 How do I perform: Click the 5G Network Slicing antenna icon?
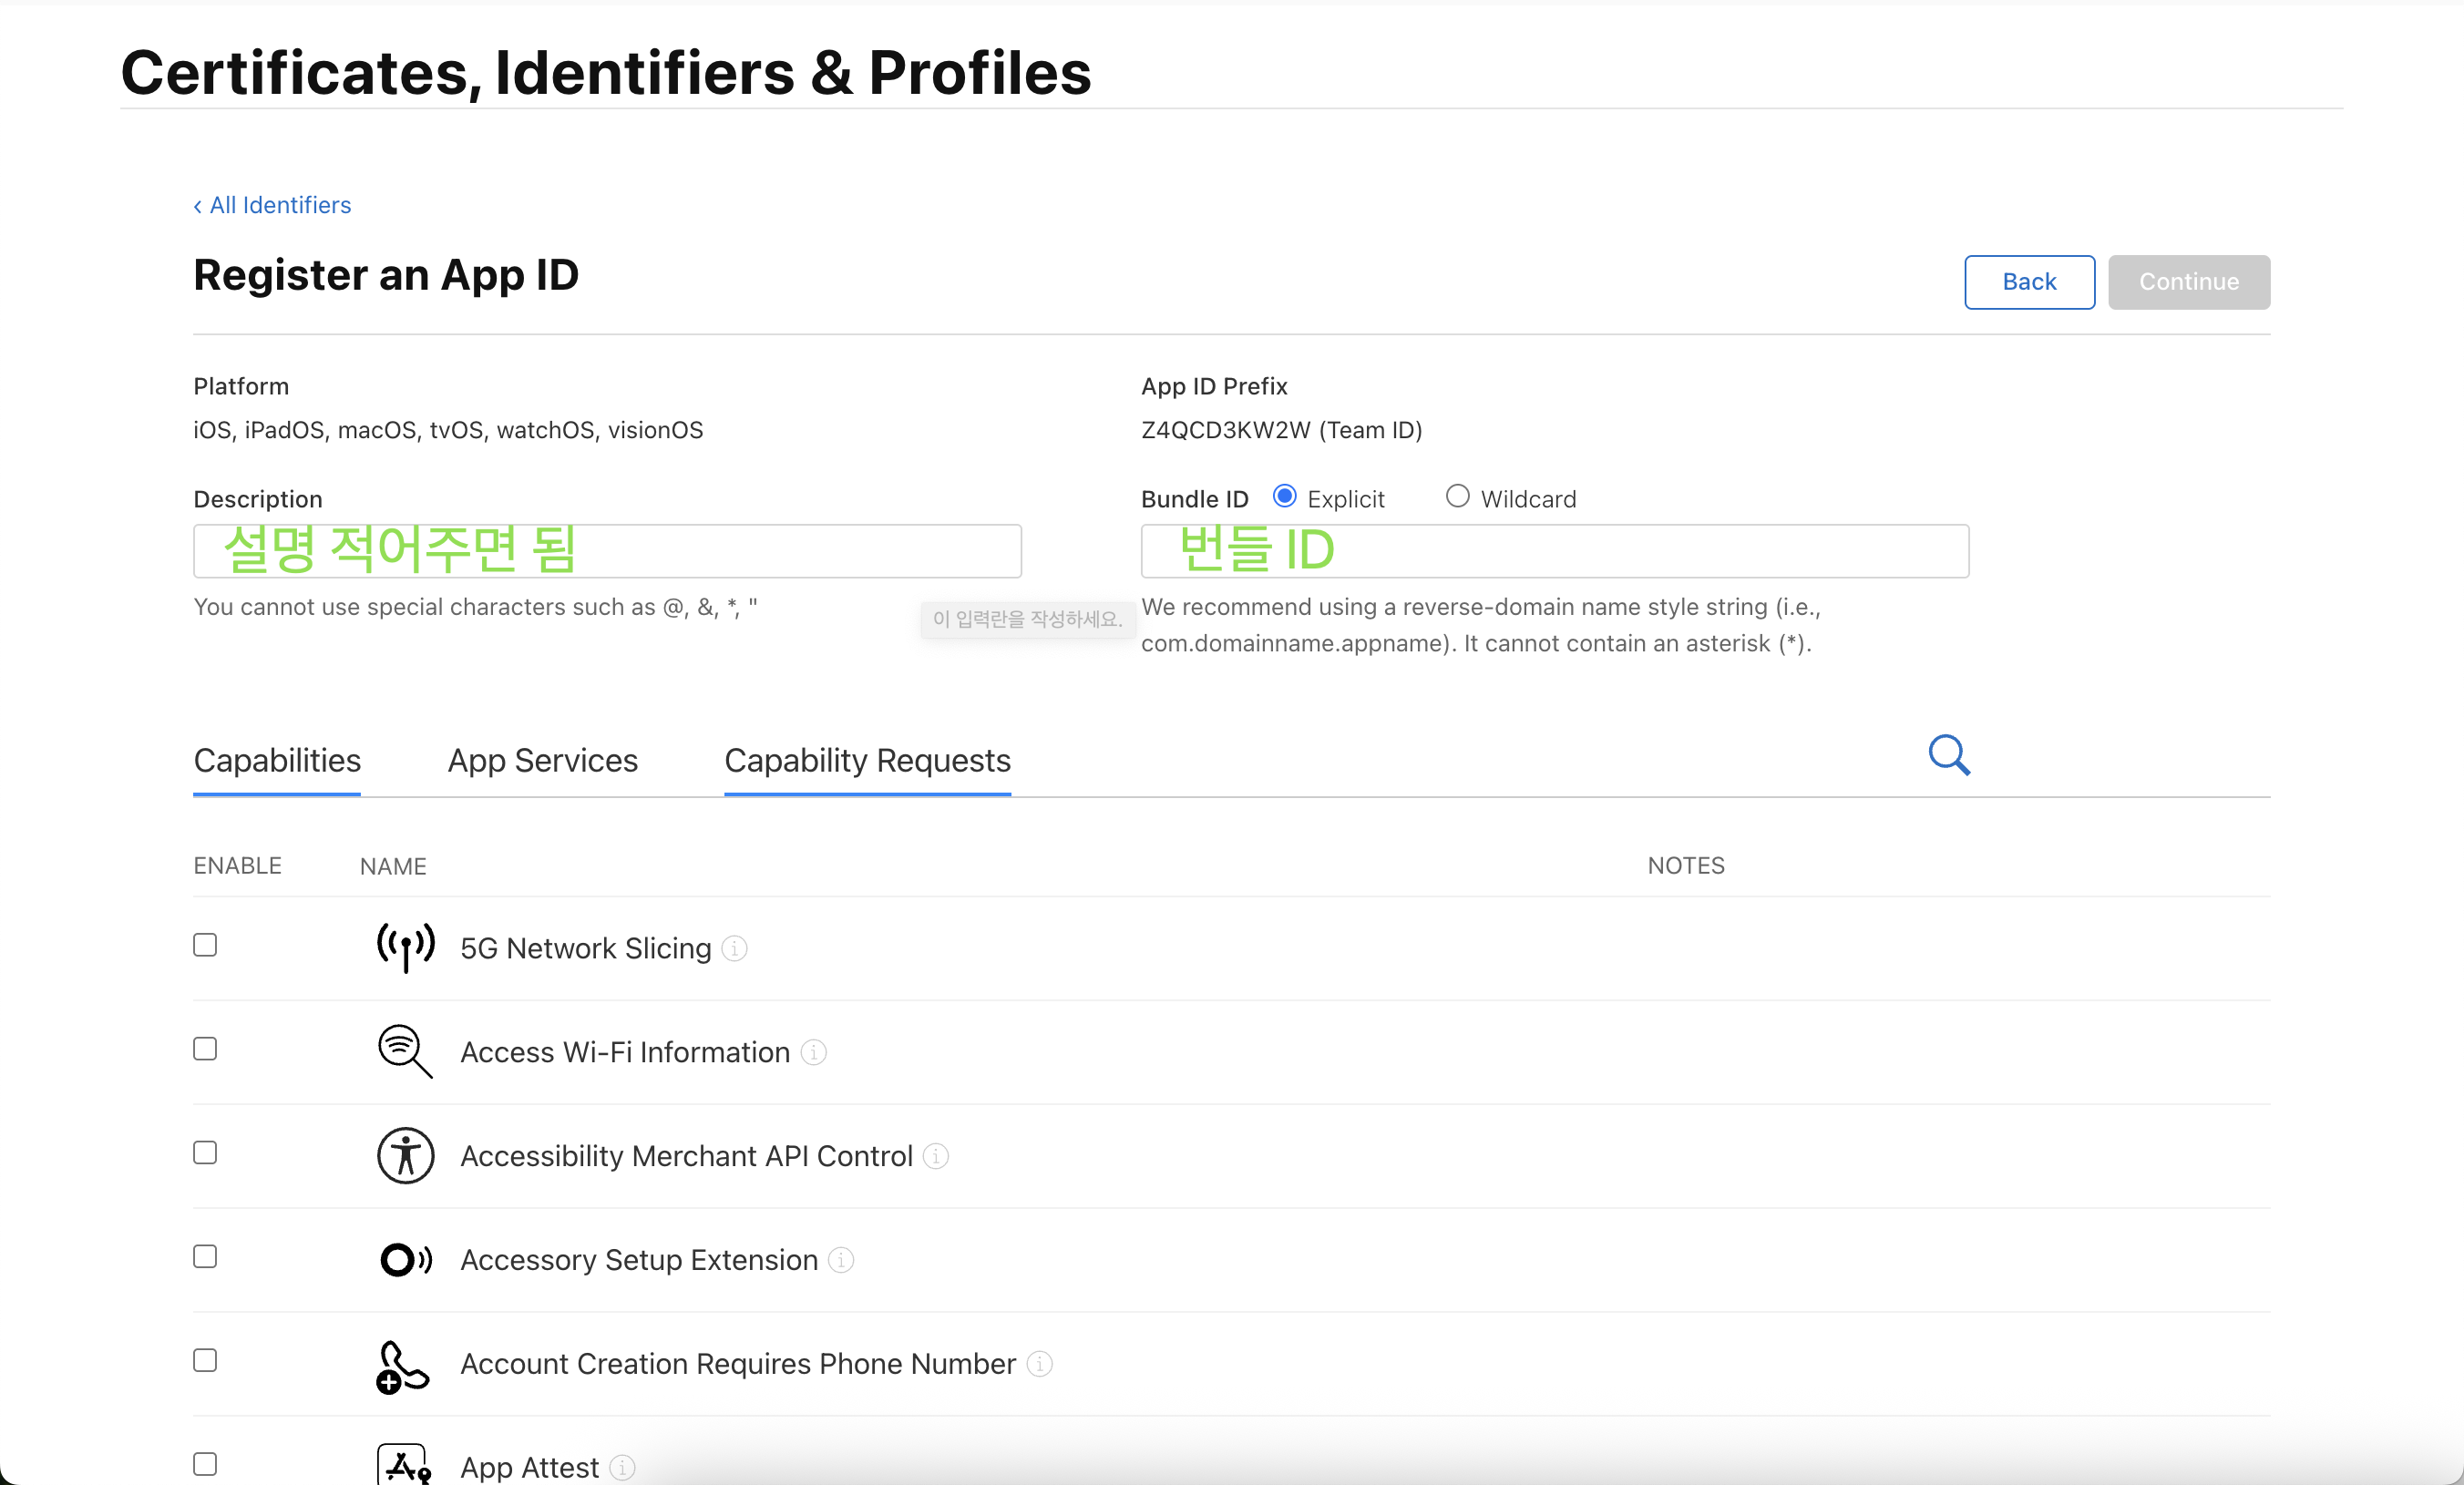pyautogui.click(x=405, y=947)
